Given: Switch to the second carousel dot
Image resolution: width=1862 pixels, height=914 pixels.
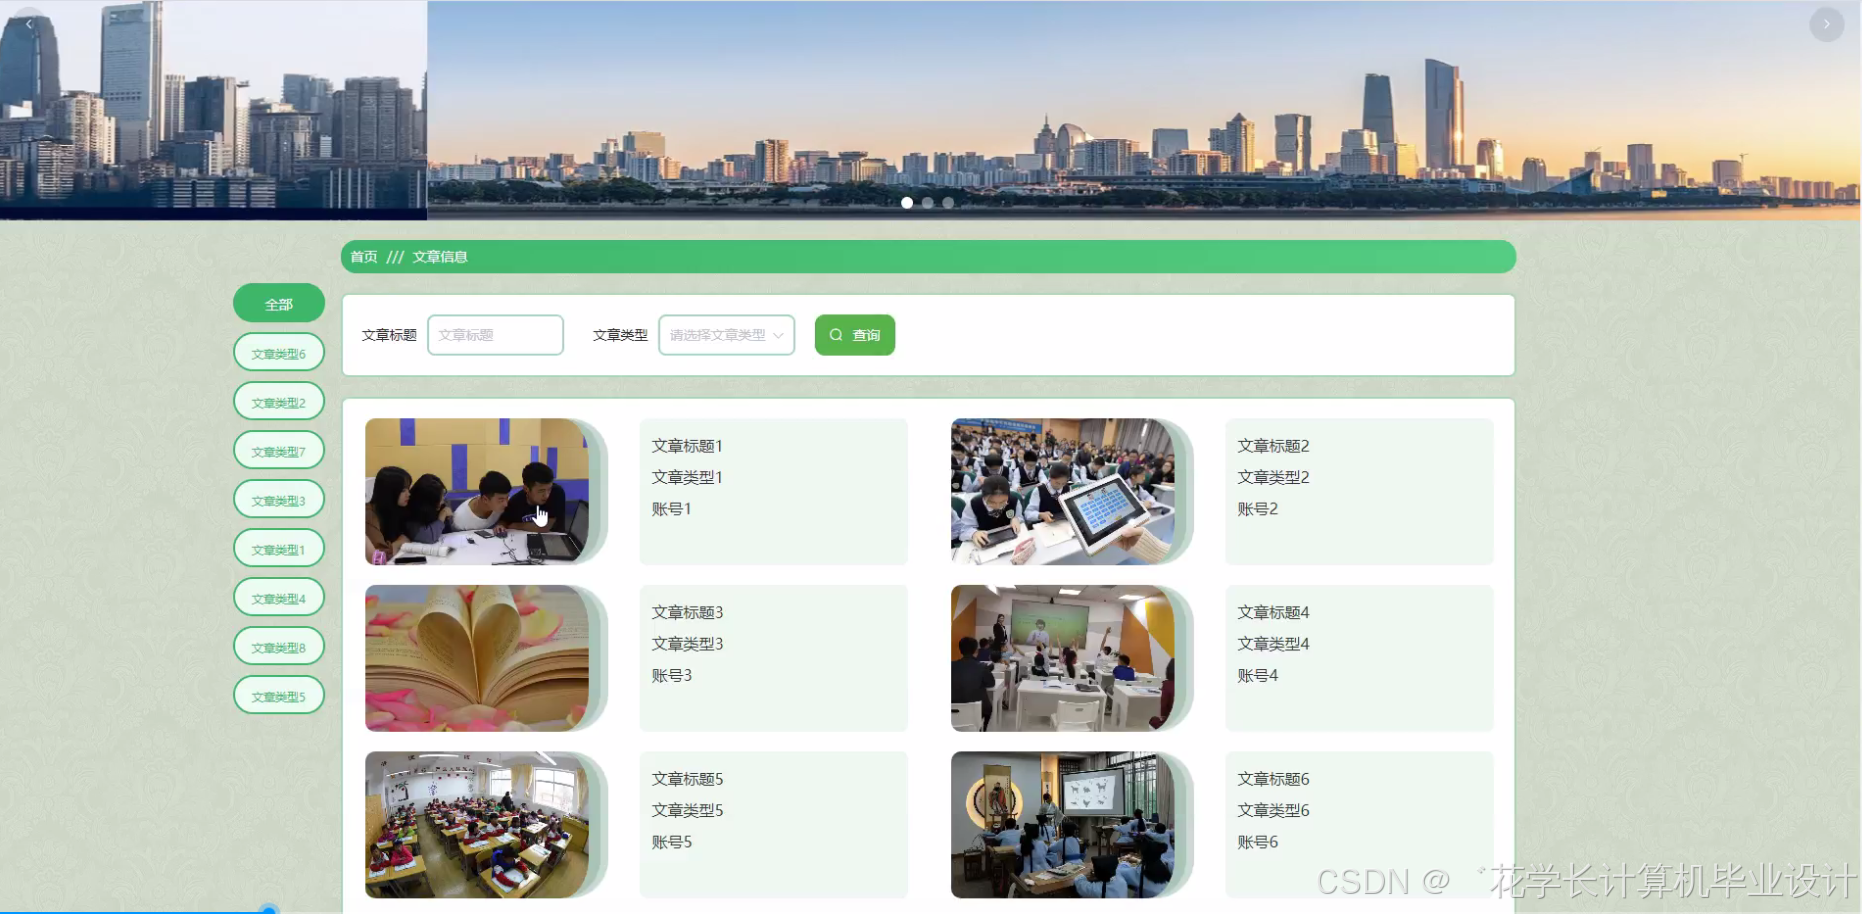Looking at the screenshot, I should [x=927, y=202].
